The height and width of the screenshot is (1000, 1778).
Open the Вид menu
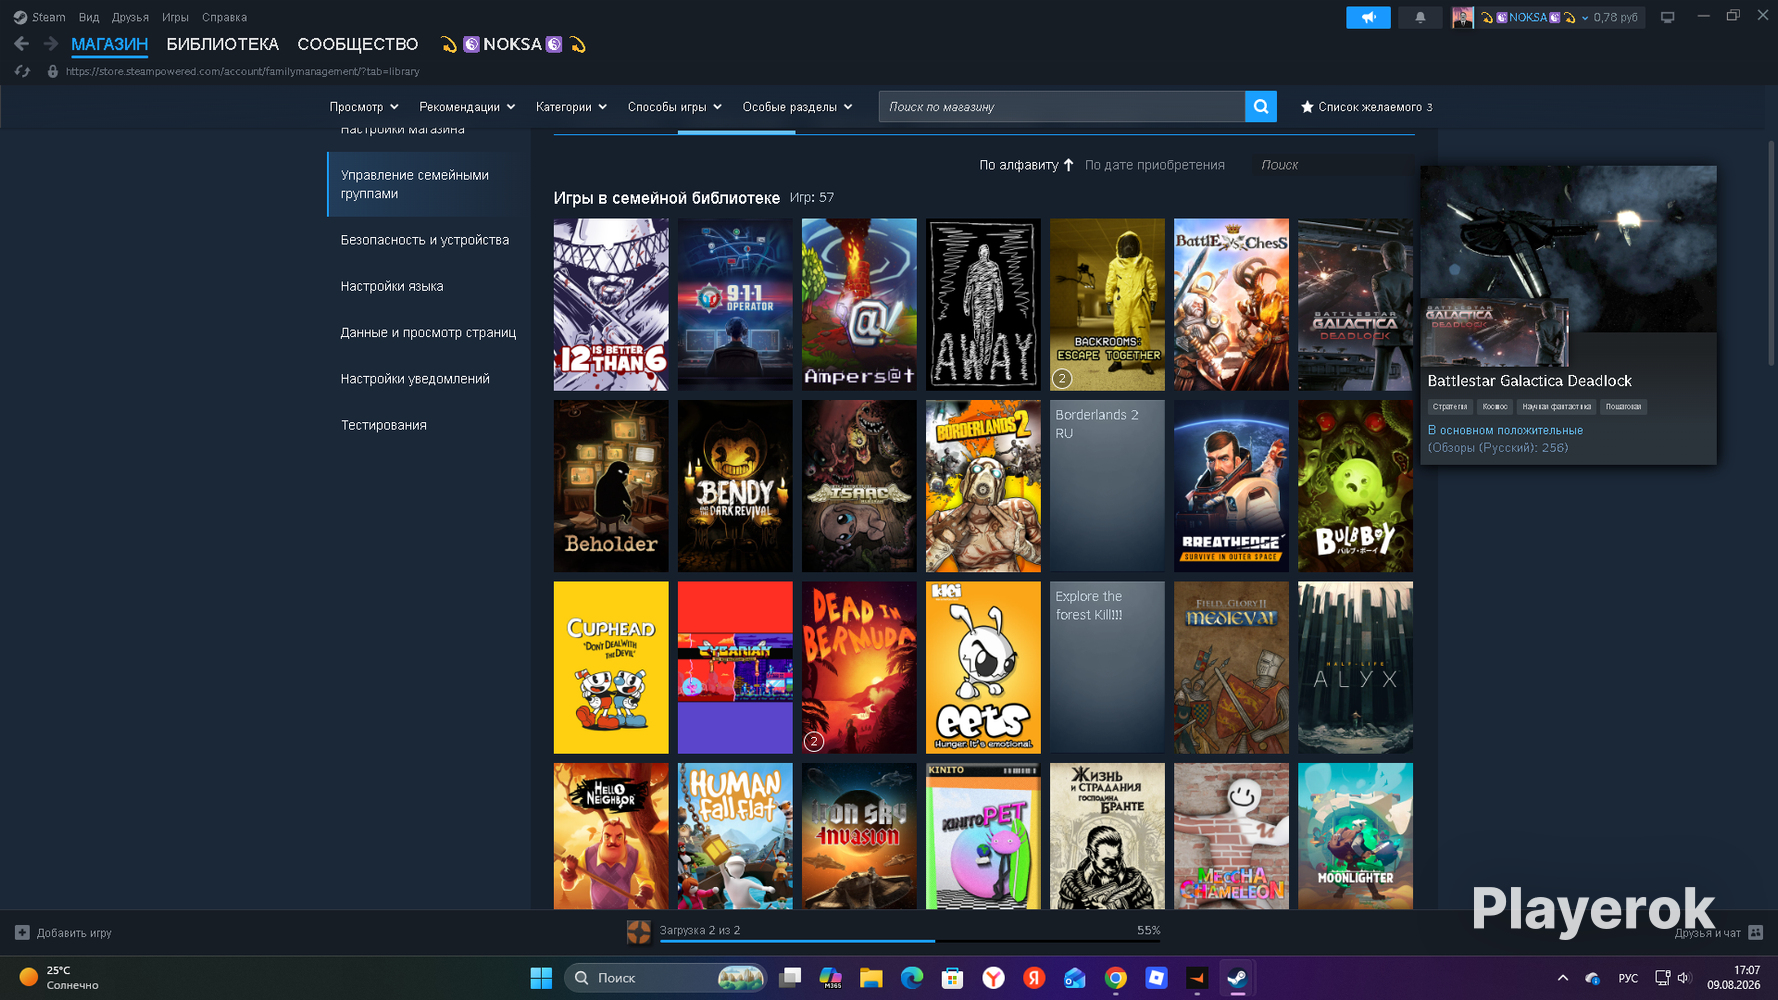click(89, 17)
